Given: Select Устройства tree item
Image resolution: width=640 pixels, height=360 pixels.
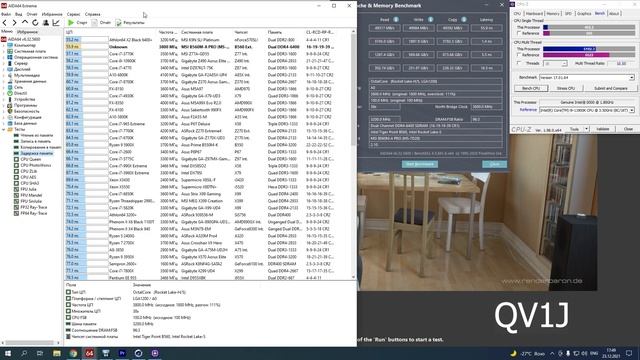Looking at the screenshot, I should [x=24, y=99].
